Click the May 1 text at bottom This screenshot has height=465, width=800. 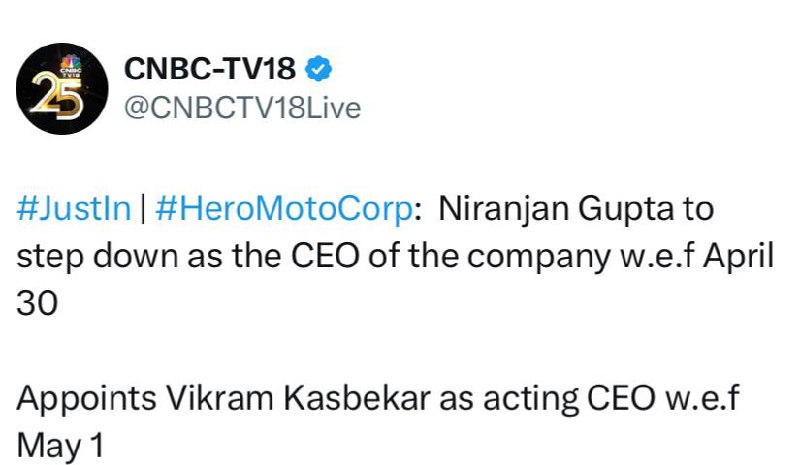click(x=60, y=445)
